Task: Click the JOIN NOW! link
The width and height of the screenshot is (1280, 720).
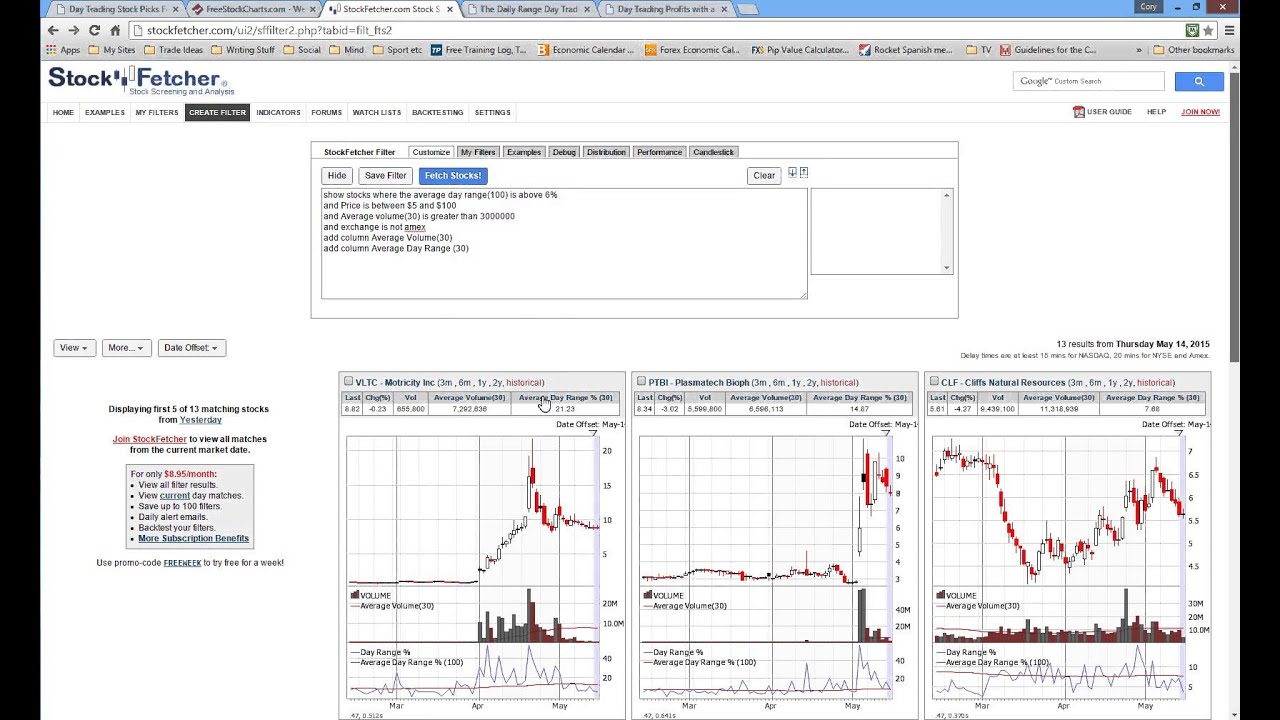Action: [1200, 112]
